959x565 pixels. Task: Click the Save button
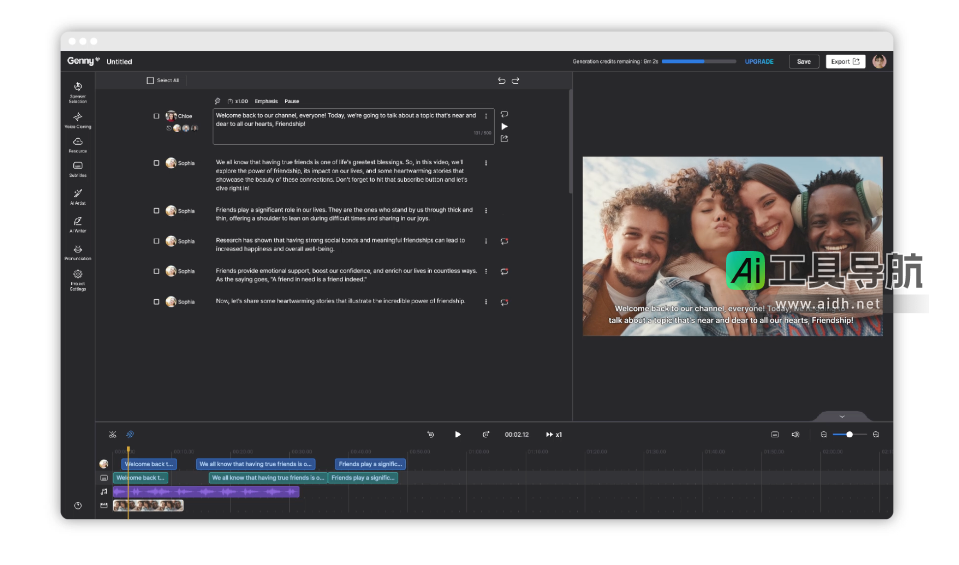pos(803,61)
